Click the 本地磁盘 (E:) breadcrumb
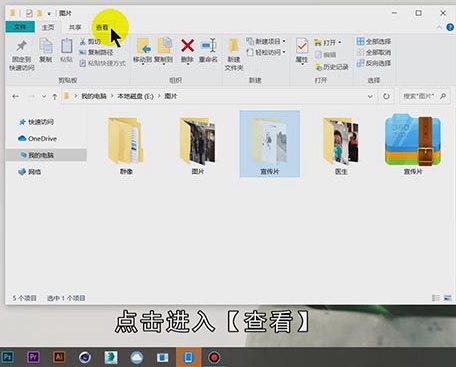 tap(135, 96)
